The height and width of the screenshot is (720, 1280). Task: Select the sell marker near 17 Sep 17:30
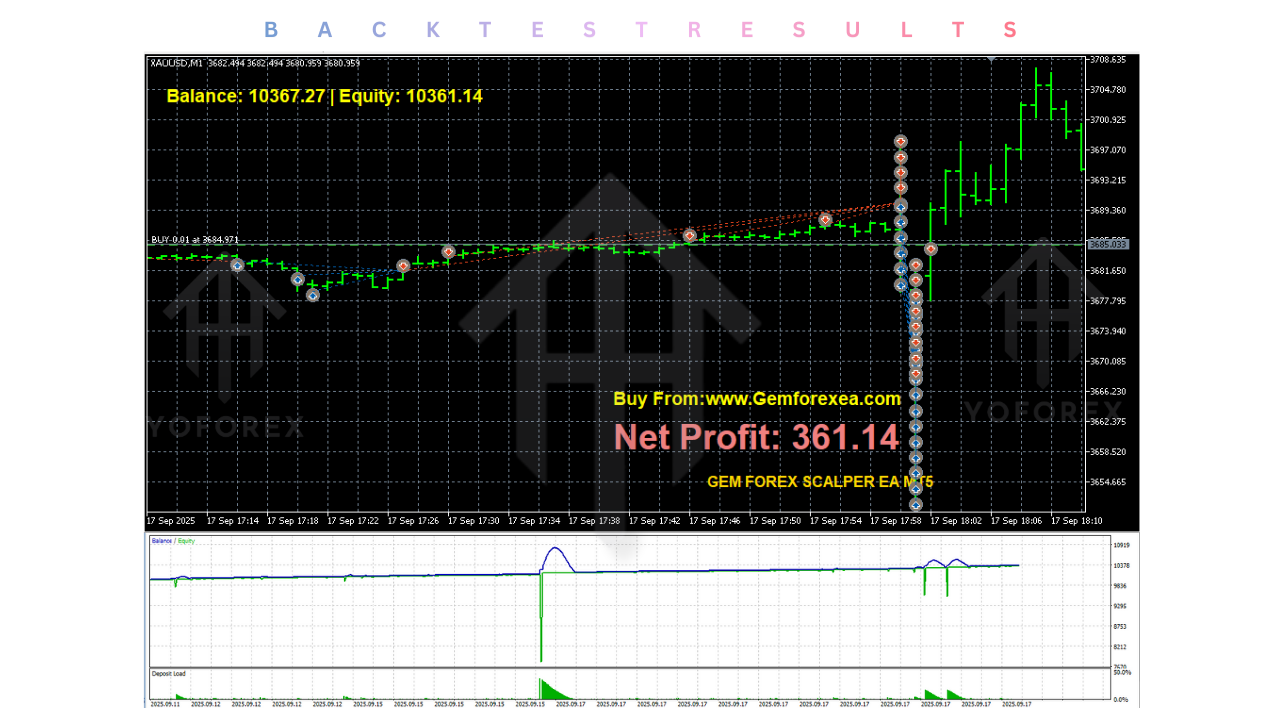[x=448, y=252]
